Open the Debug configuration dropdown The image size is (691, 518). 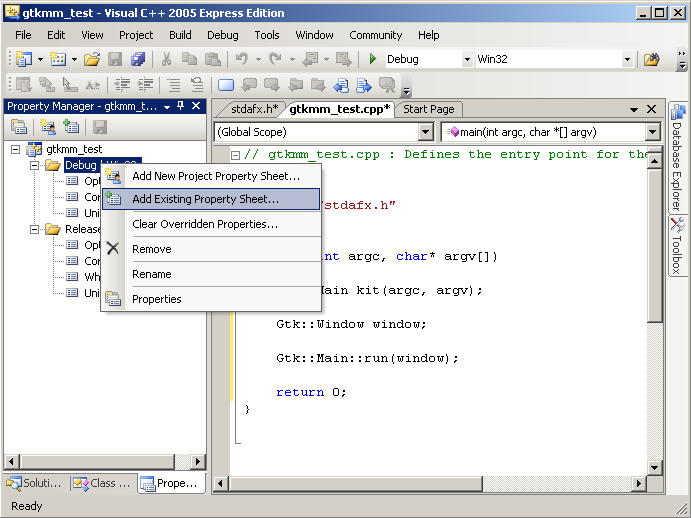(466, 60)
